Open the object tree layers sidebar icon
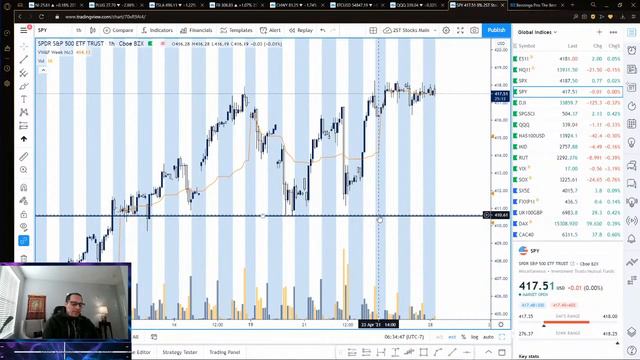This screenshot has width=640, height=360. [x=631, y=332]
